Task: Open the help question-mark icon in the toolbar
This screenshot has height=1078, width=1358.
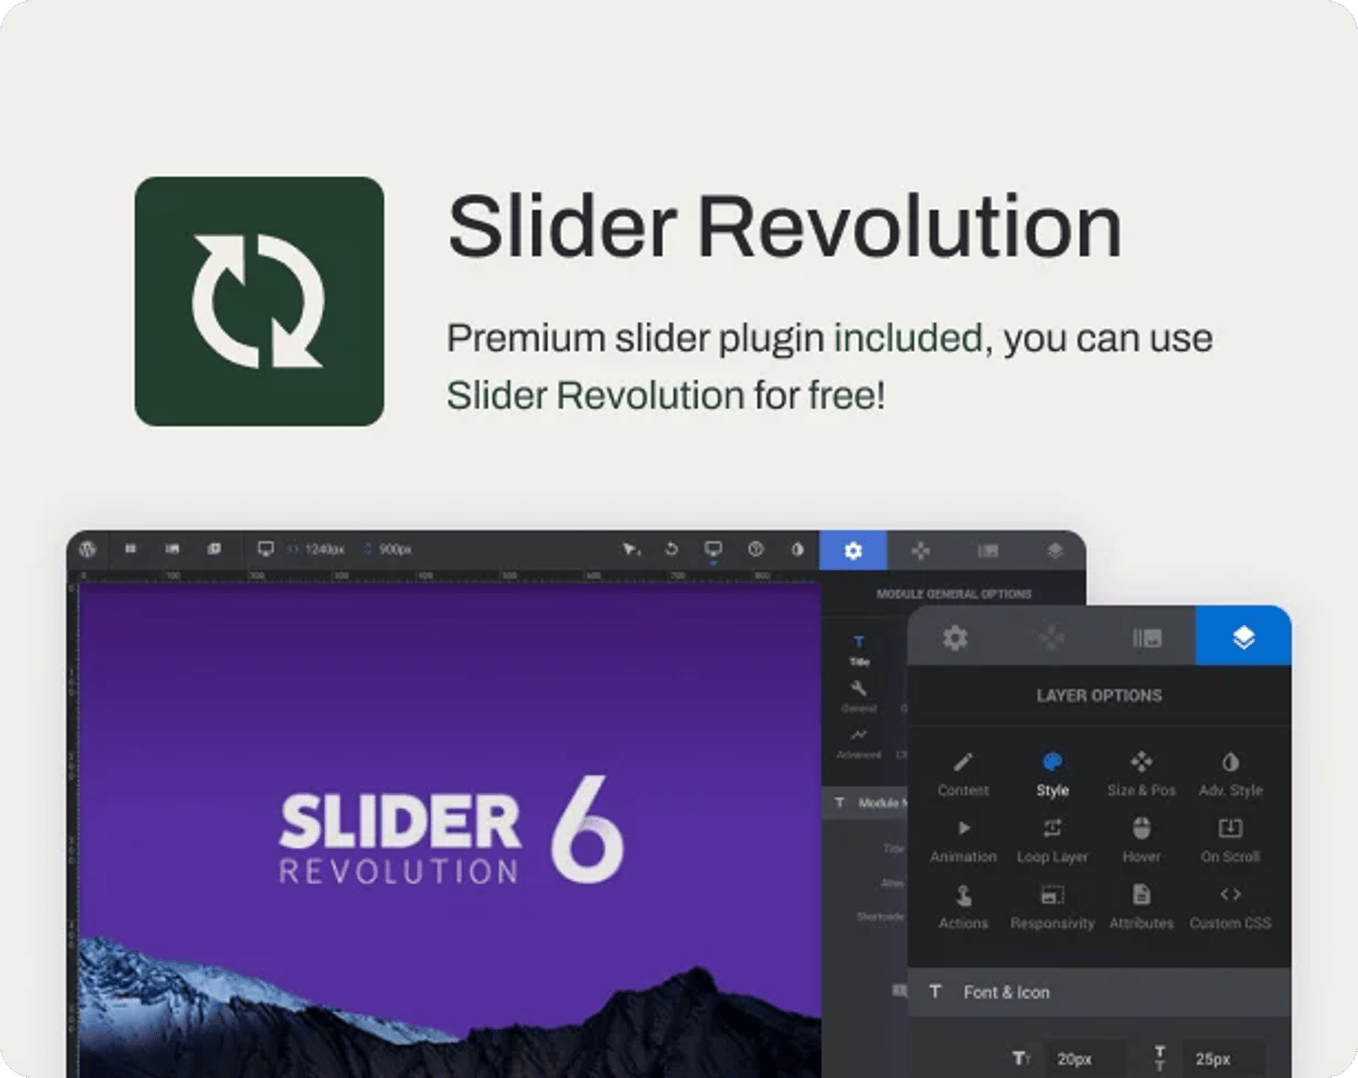Action: 756,549
